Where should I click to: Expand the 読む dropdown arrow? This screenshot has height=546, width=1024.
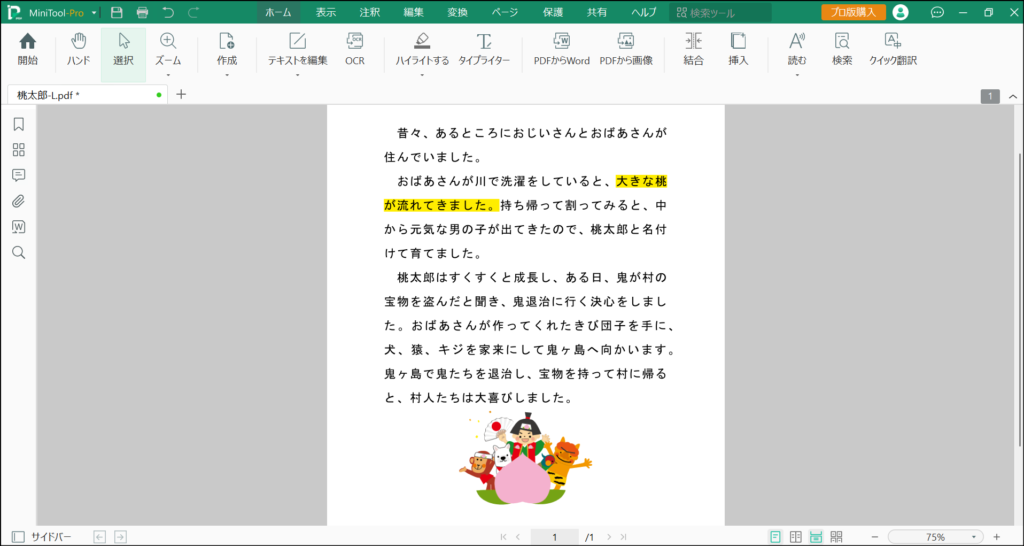[x=797, y=75]
